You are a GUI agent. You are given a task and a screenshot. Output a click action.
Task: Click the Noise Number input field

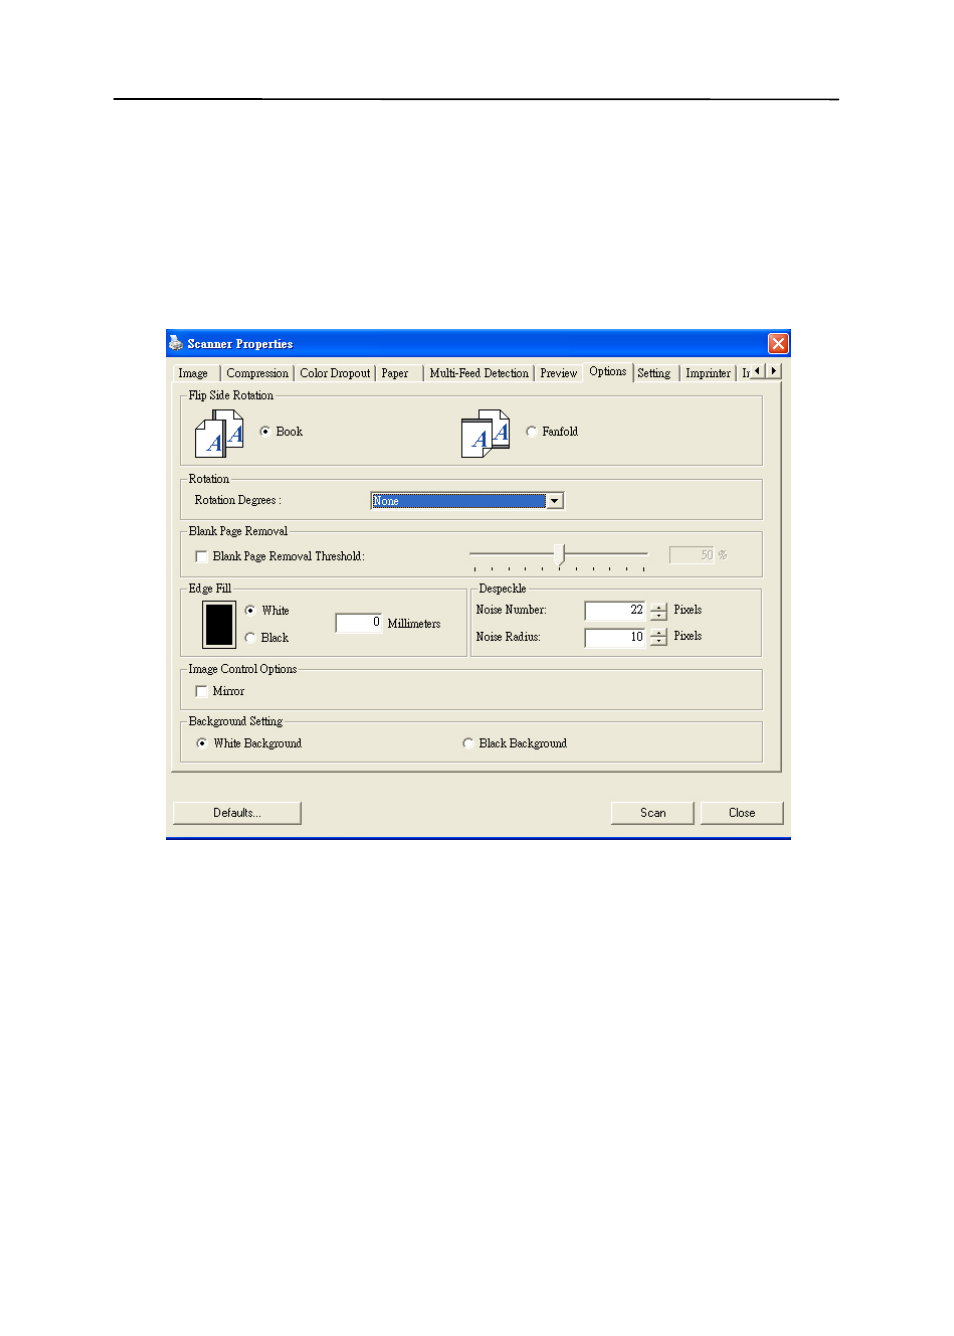(615, 610)
